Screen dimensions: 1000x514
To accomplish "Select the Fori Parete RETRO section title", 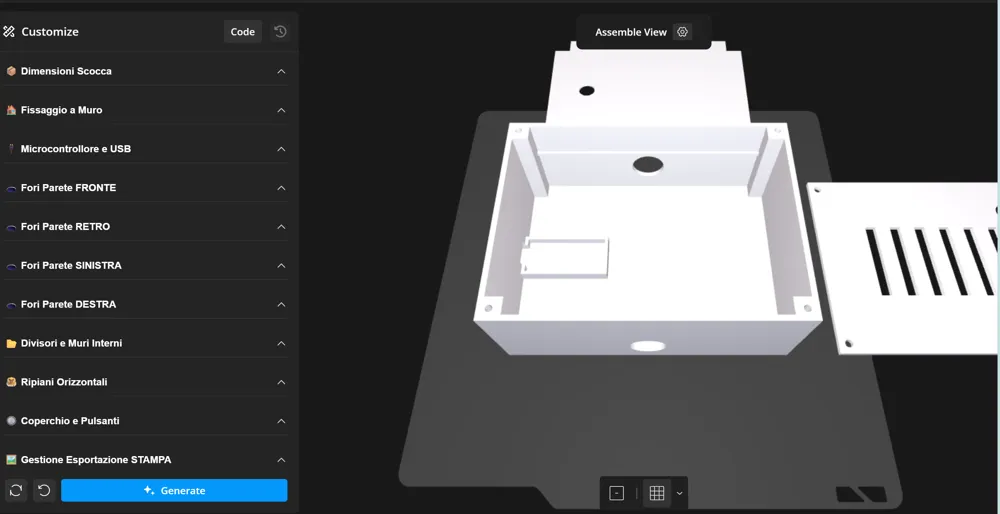I will [x=65, y=227].
